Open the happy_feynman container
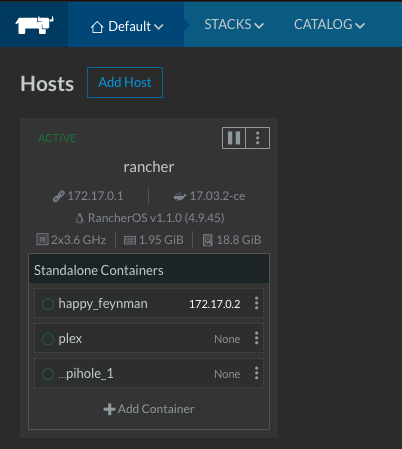402x449 pixels. point(103,304)
